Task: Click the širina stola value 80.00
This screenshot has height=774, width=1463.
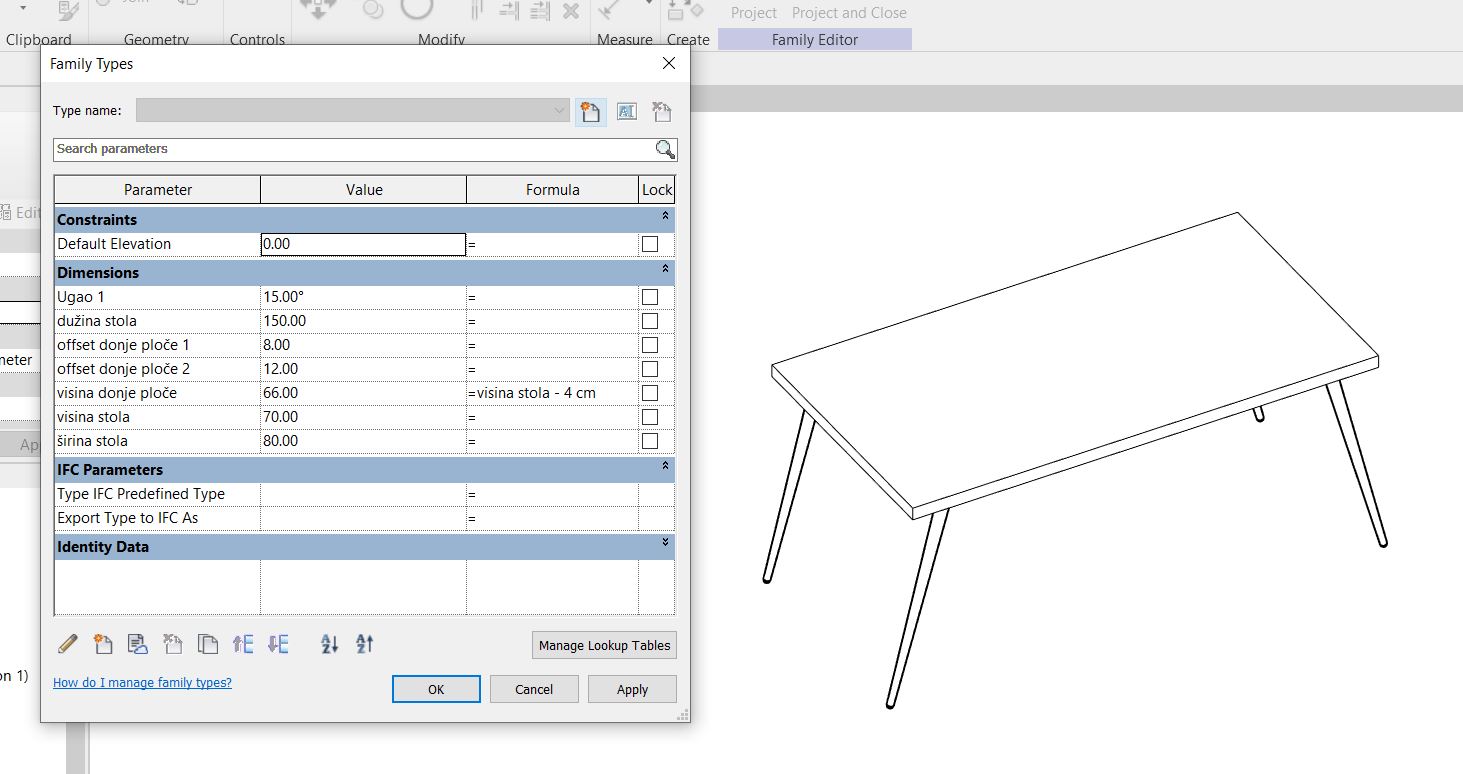Action: pos(363,441)
